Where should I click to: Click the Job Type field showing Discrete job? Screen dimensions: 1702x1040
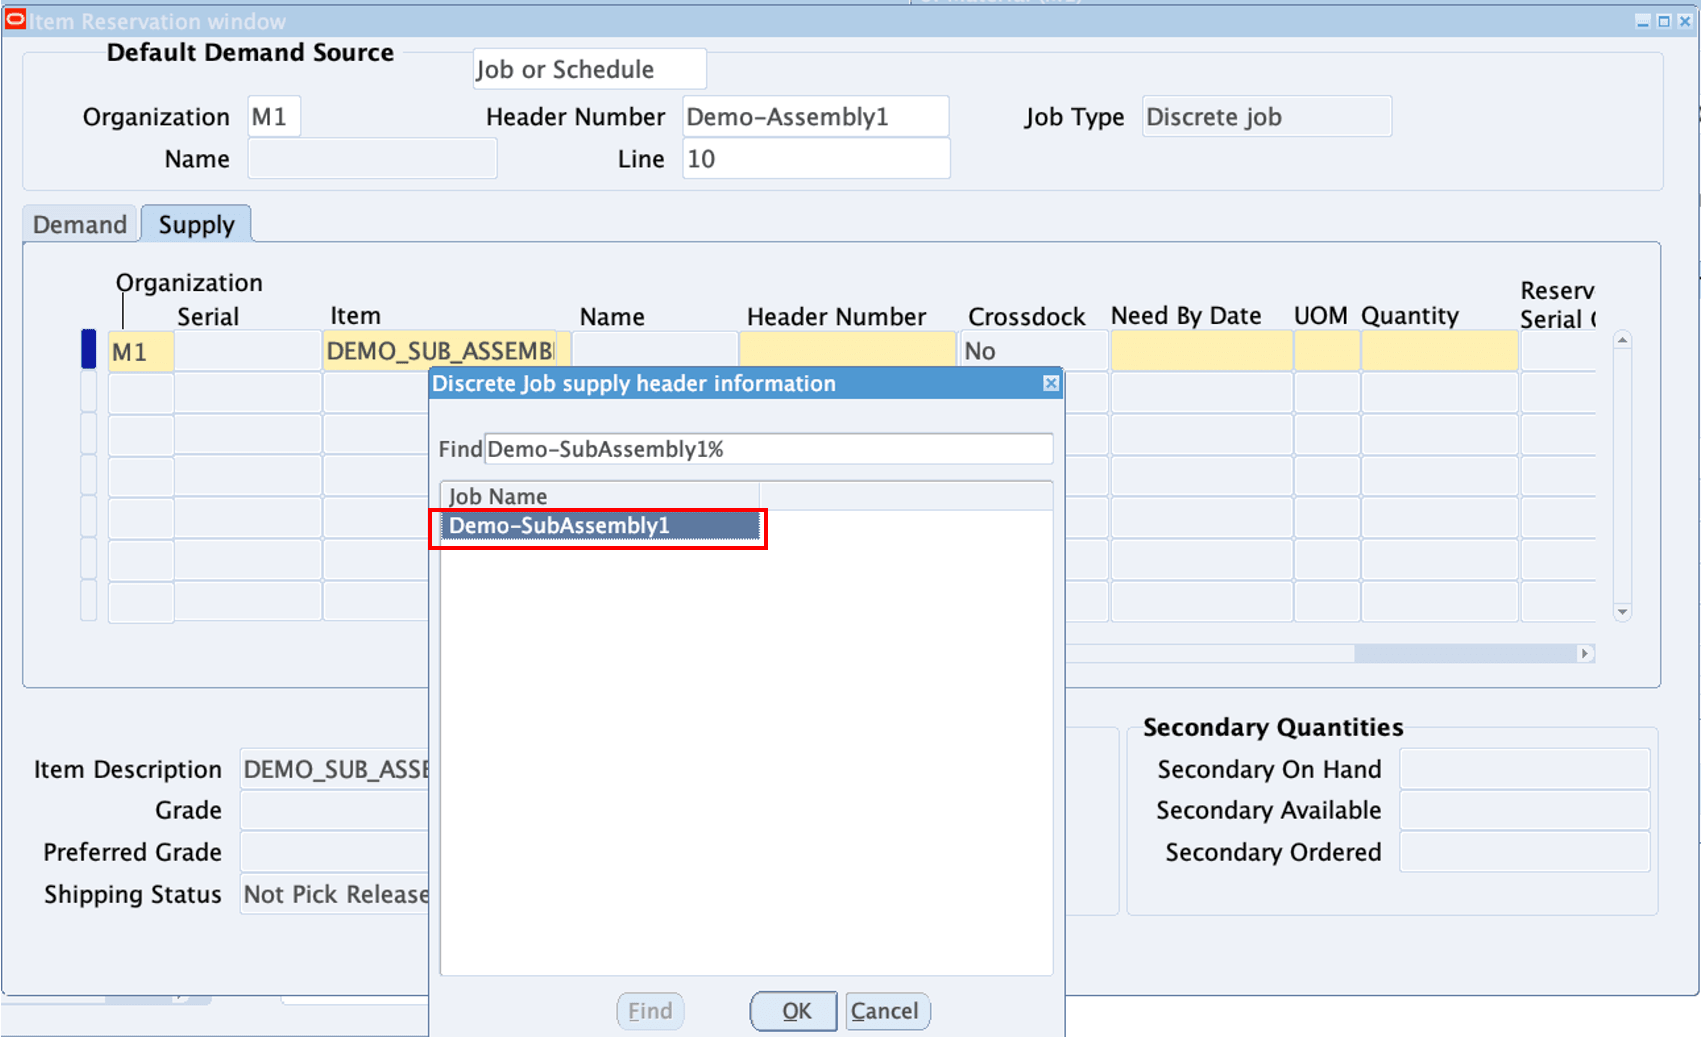pyautogui.click(x=1265, y=116)
